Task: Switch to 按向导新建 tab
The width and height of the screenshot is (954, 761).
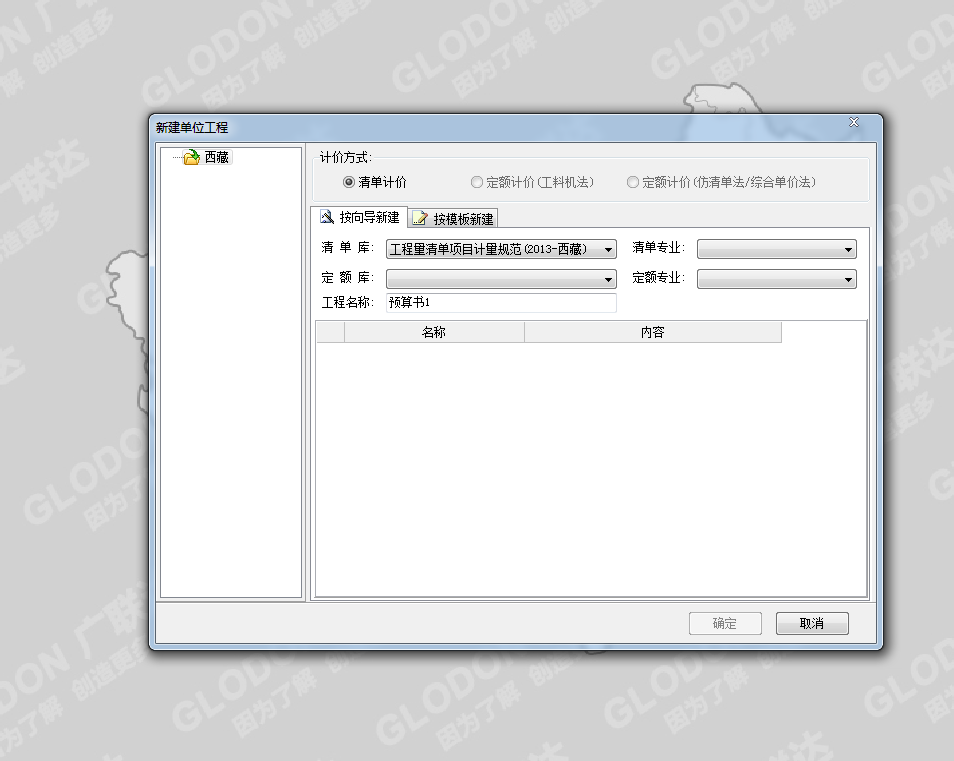Action: click(x=359, y=217)
